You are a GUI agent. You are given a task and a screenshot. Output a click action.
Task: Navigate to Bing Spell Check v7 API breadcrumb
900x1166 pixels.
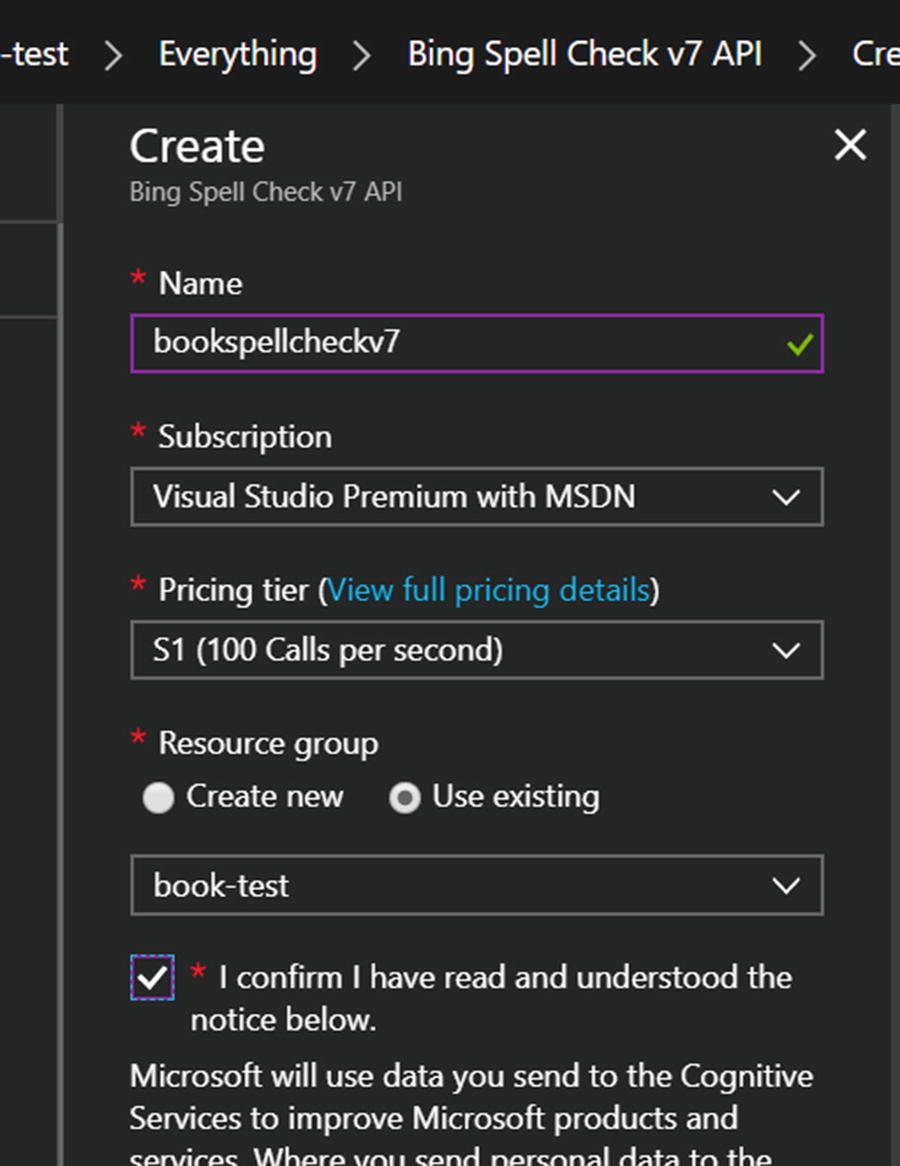tap(584, 54)
